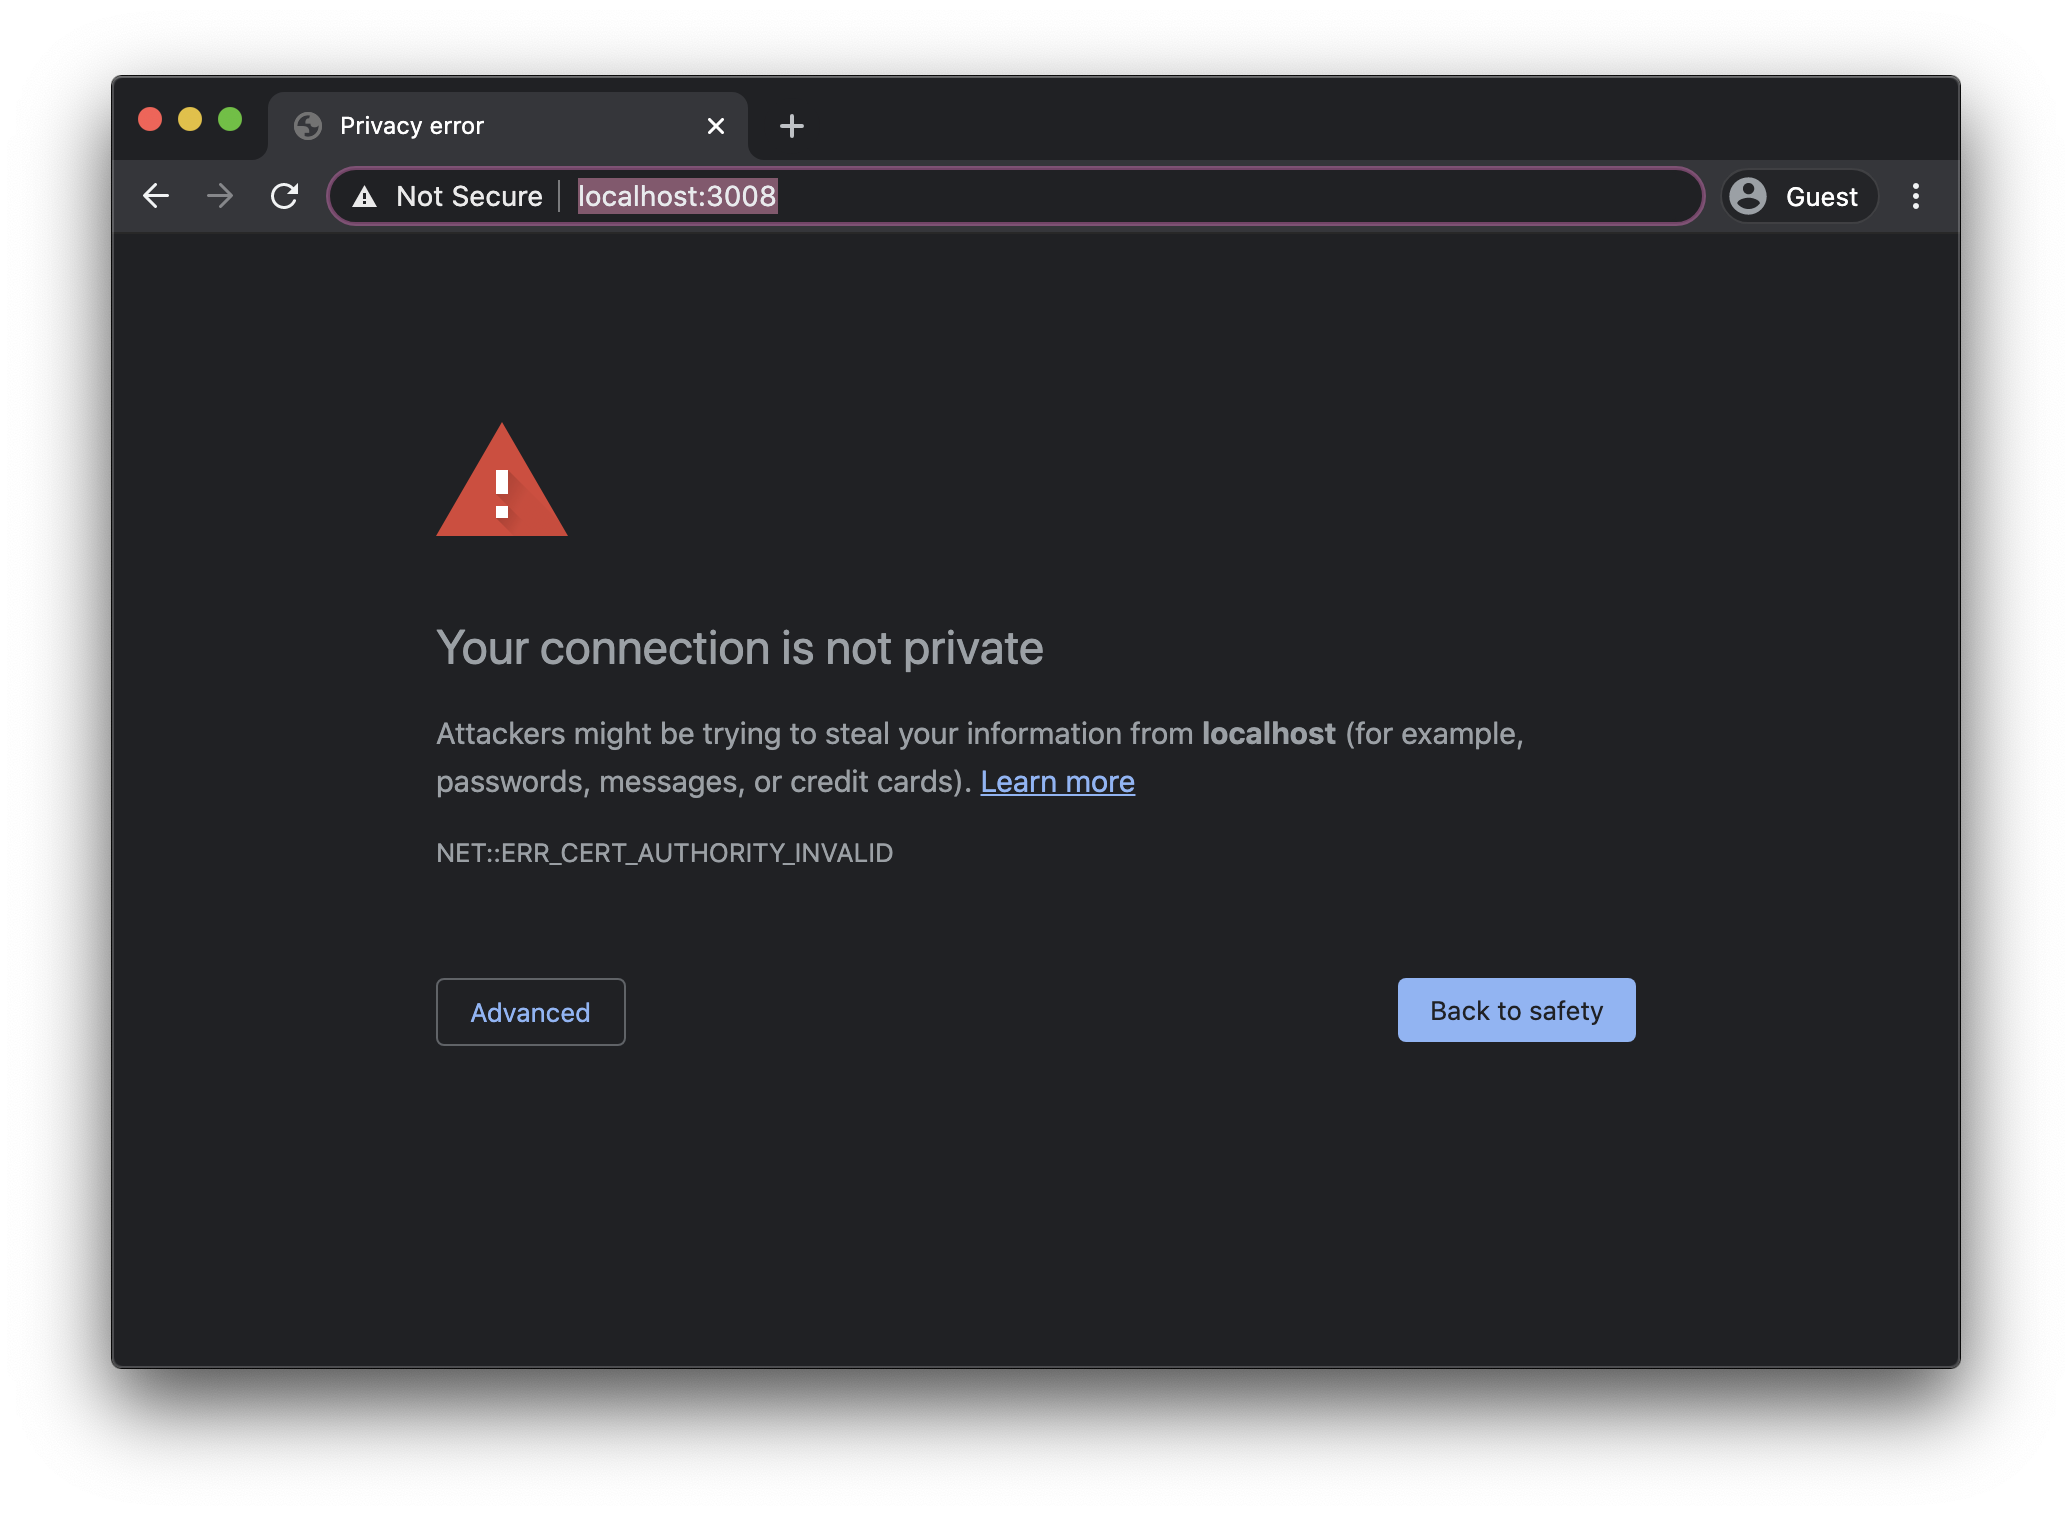Maximize window with green button
Screen dimensions: 2072x1516
click(230, 120)
